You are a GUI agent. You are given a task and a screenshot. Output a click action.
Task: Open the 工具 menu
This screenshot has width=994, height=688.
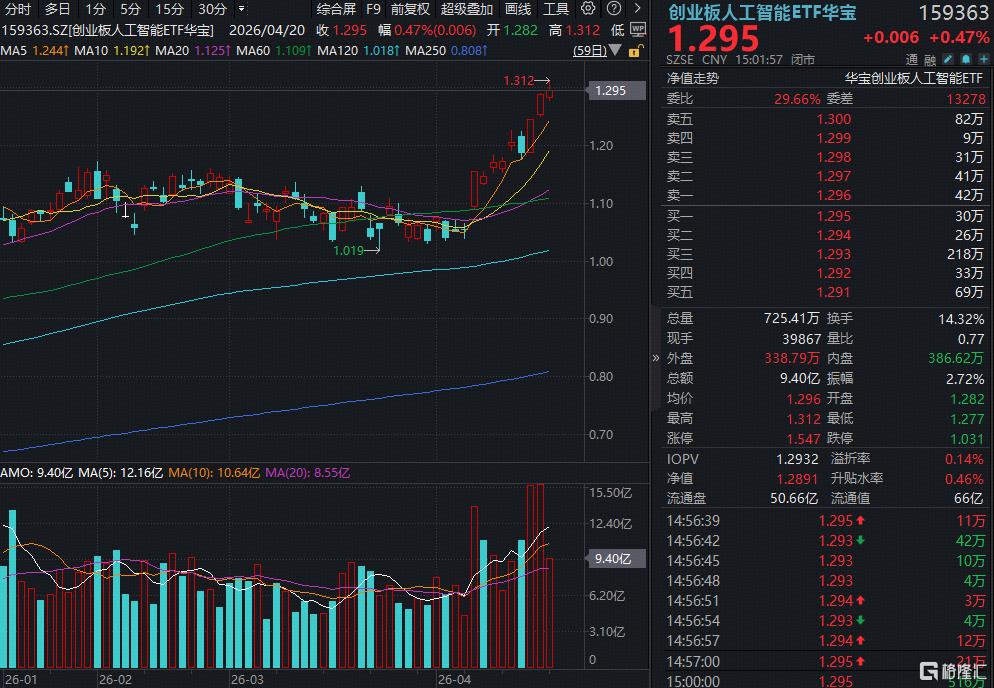coord(556,9)
